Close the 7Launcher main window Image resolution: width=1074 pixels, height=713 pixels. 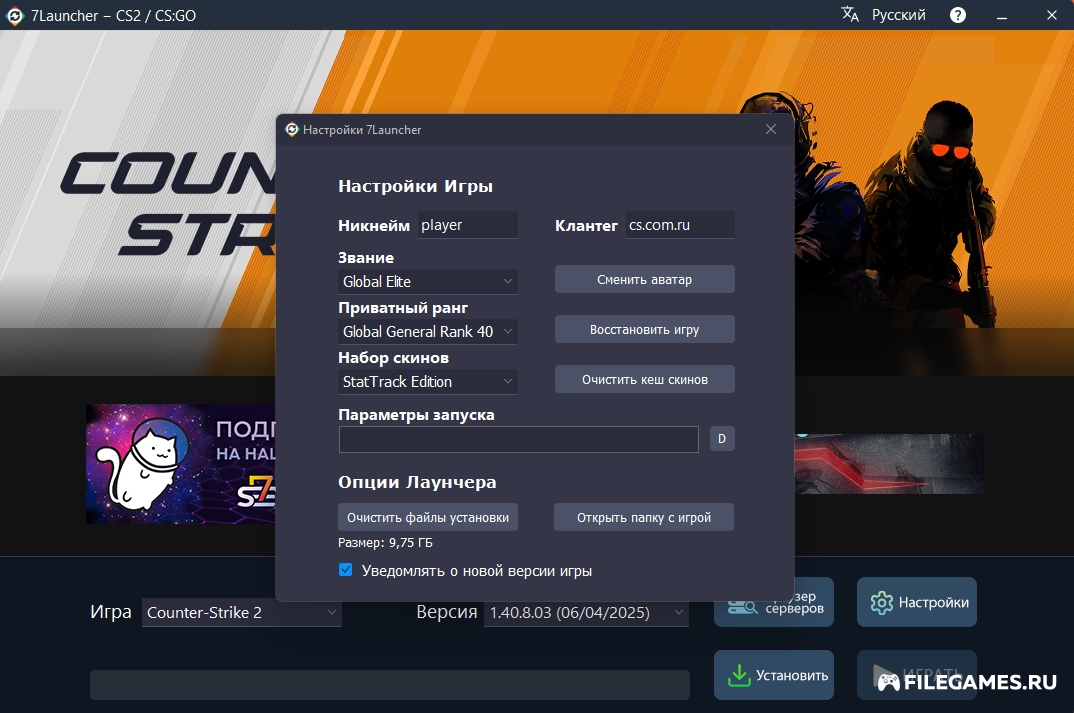pos(1052,15)
